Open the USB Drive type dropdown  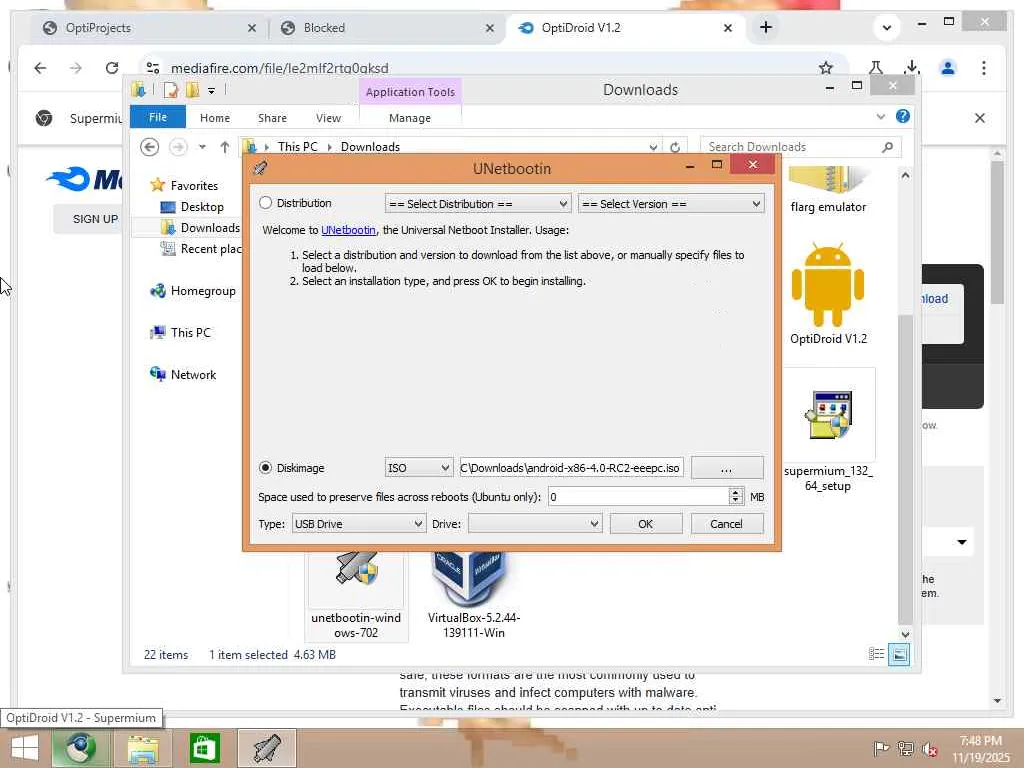[x=358, y=524]
